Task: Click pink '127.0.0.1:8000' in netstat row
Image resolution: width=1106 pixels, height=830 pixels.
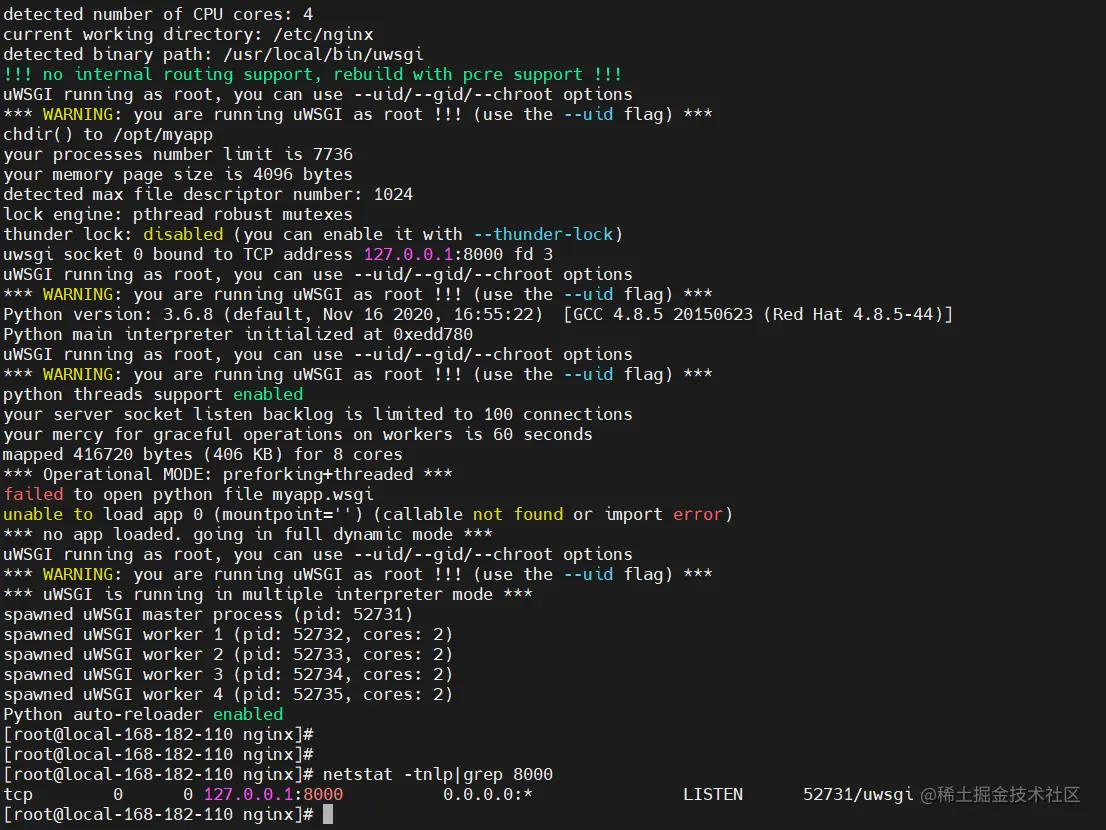Action: 274,795
